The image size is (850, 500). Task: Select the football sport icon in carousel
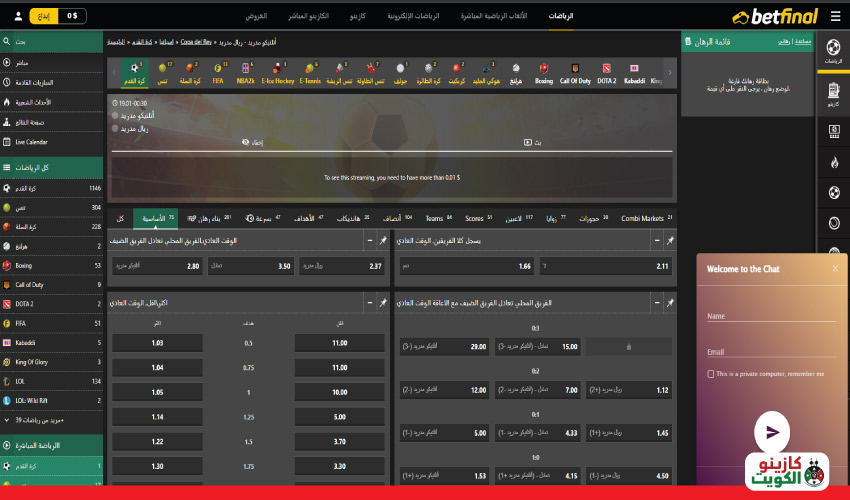(x=134, y=73)
